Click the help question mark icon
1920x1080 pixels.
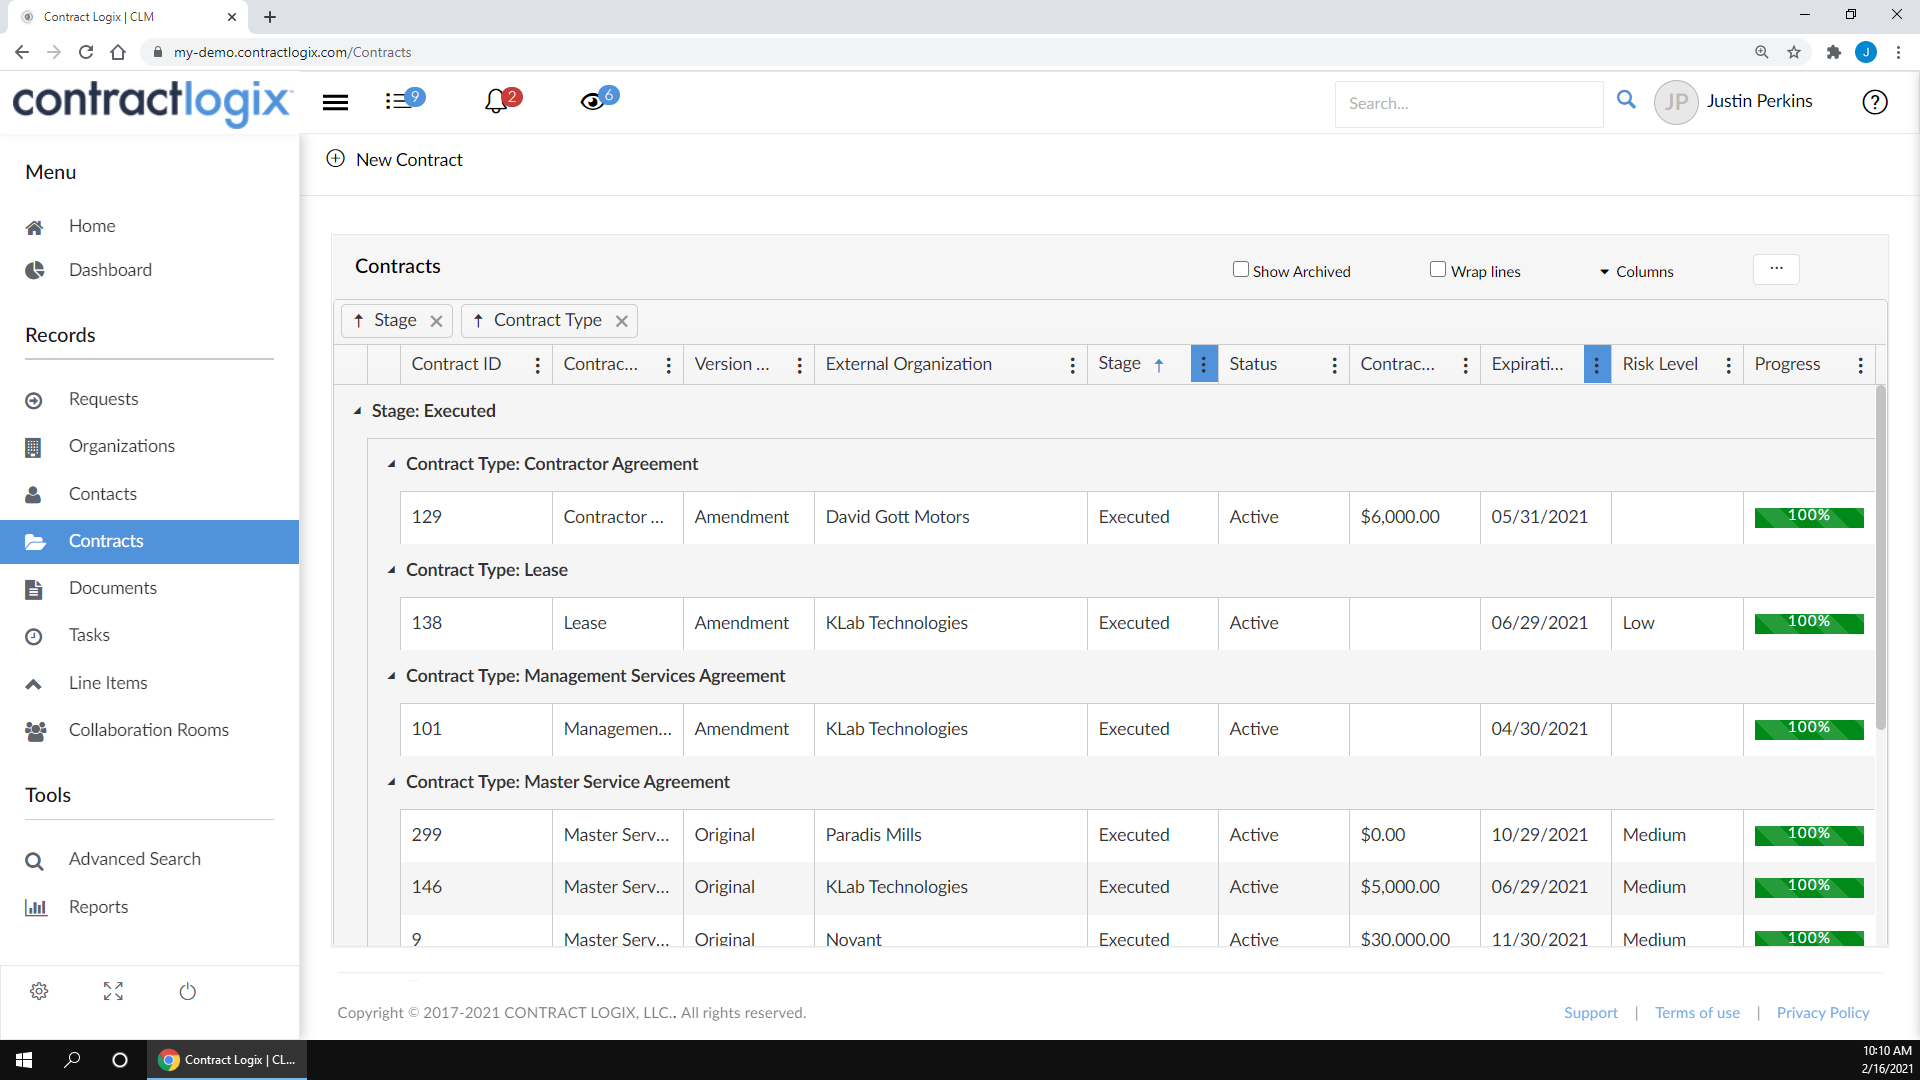click(x=1875, y=102)
